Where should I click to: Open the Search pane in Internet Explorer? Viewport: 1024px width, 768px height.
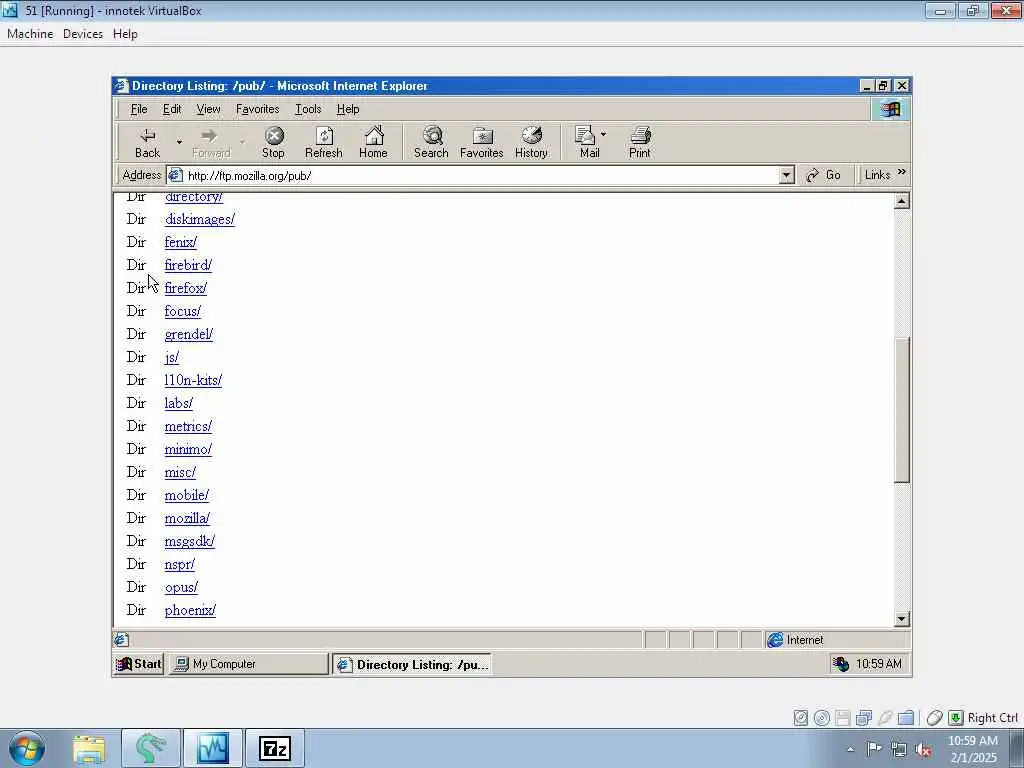(431, 142)
